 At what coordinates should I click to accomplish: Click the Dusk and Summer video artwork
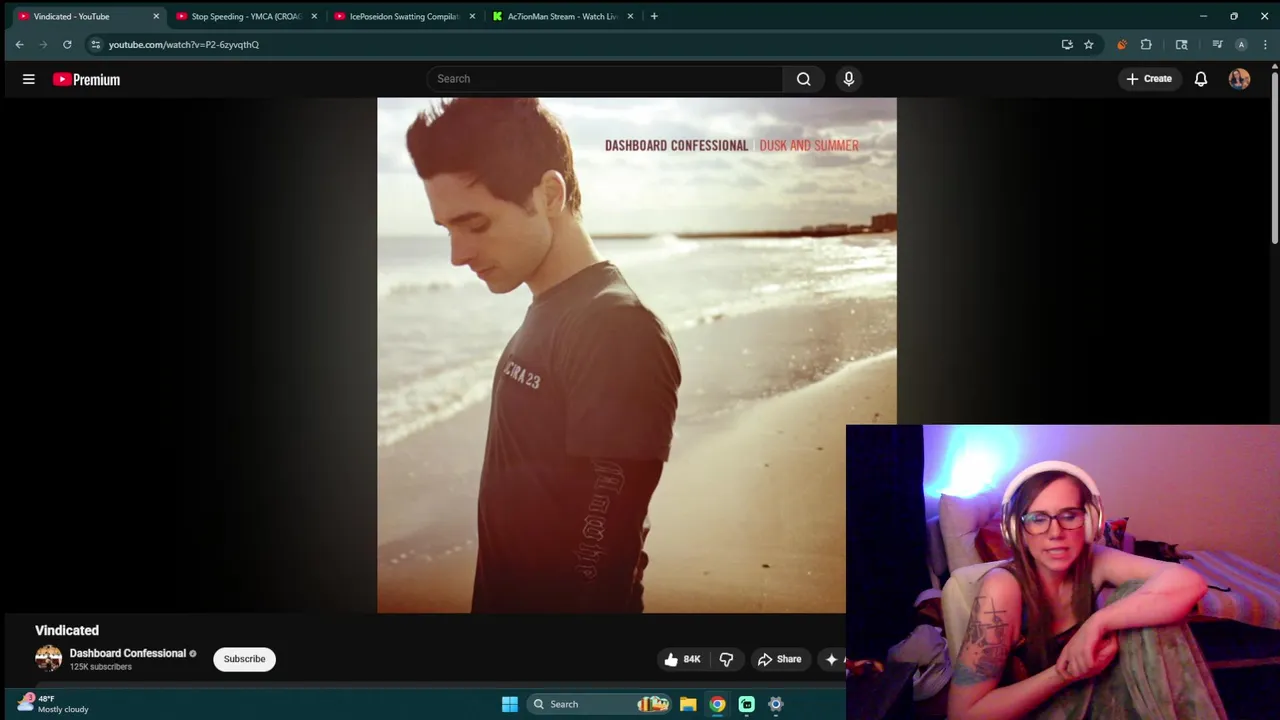click(637, 355)
